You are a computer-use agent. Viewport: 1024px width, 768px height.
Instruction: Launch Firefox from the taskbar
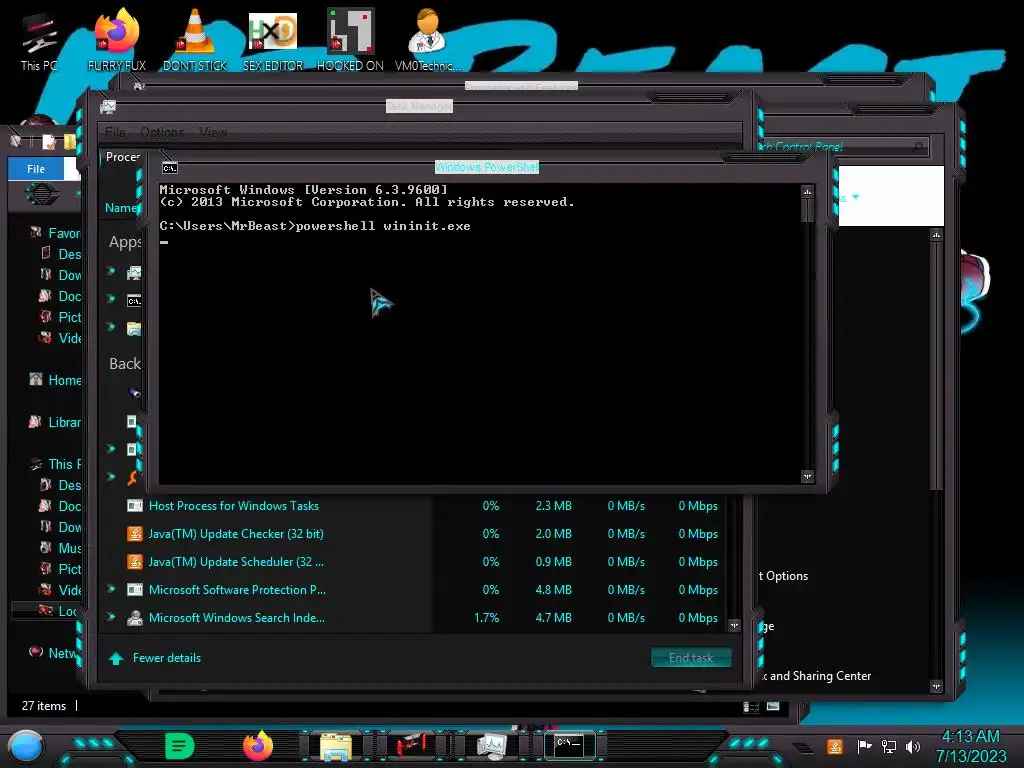[258, 746]
